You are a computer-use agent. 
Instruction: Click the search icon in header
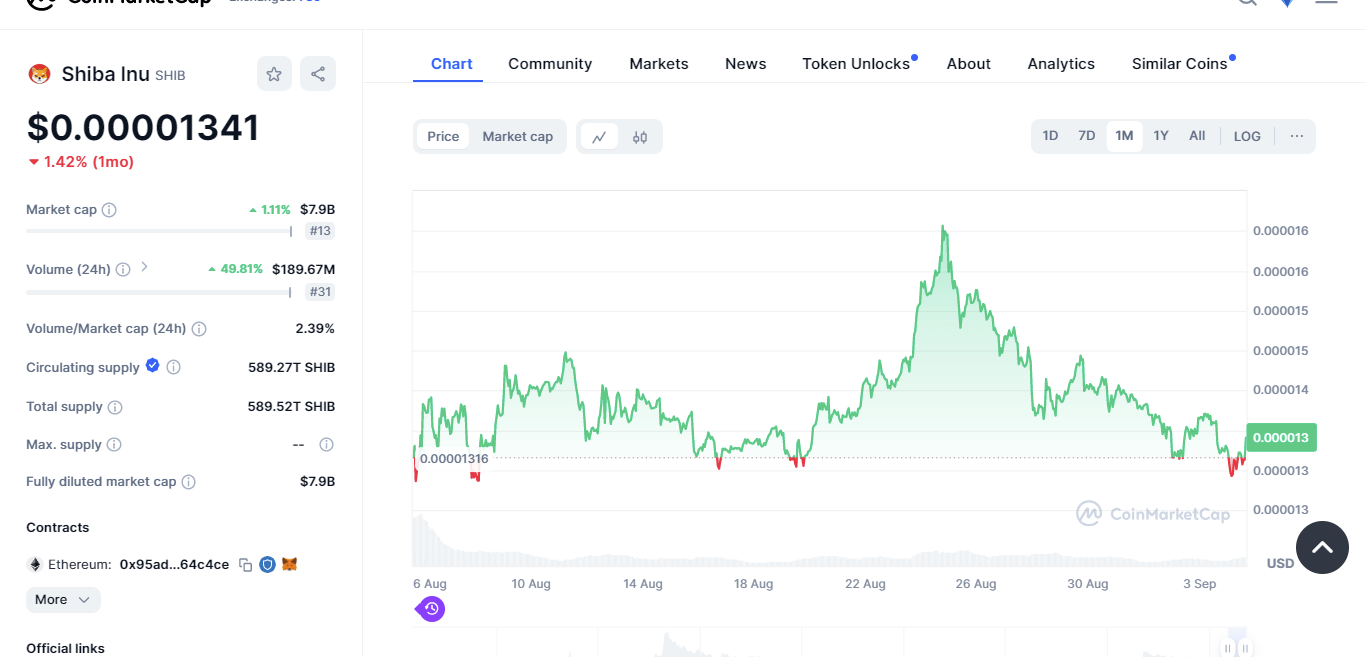point(1247,3)
